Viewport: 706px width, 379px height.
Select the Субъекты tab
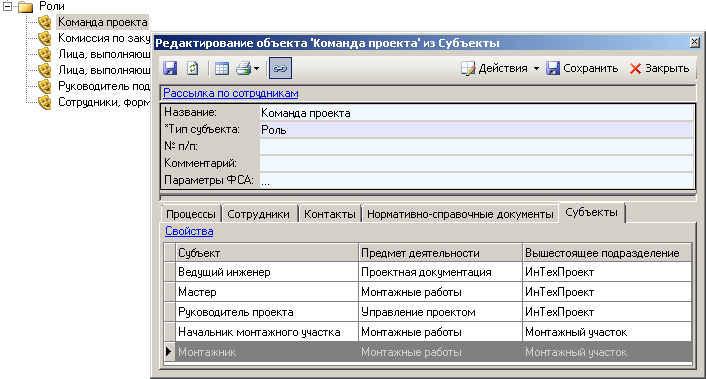592,212
